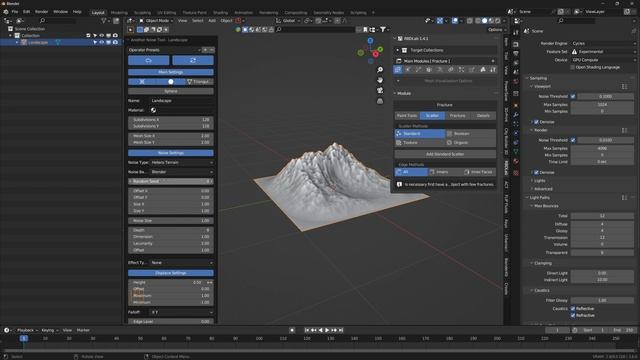Image resolution: width=640 pixels, height=360 pixels.
Task: Toggle camera view icon in viewport
Action: (380, 91)
